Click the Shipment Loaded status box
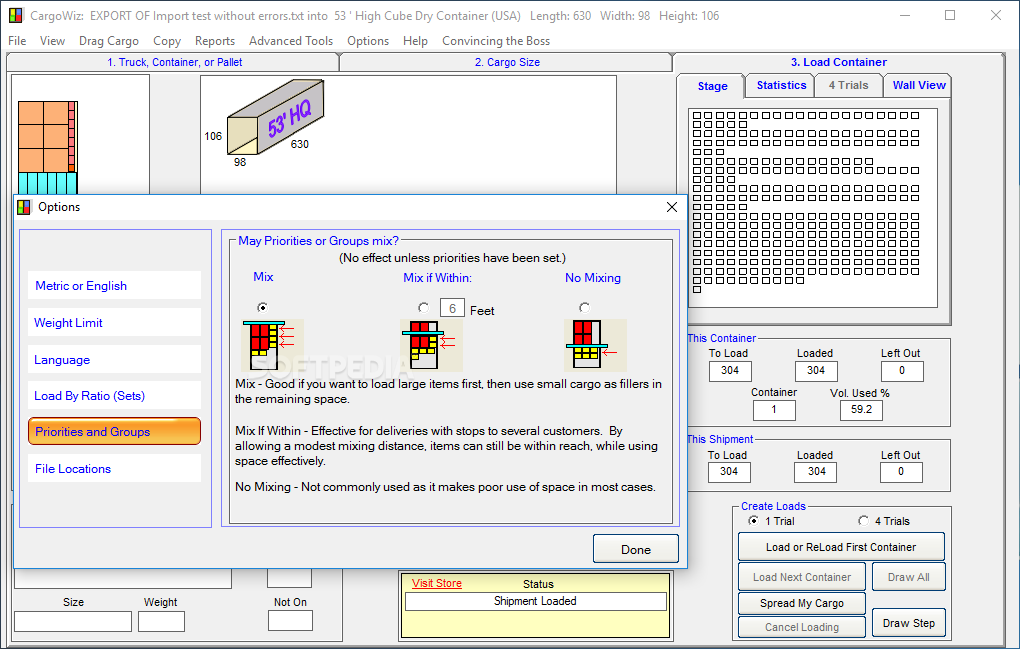This screenshot has width=1020, height=649. pos(535,602)
